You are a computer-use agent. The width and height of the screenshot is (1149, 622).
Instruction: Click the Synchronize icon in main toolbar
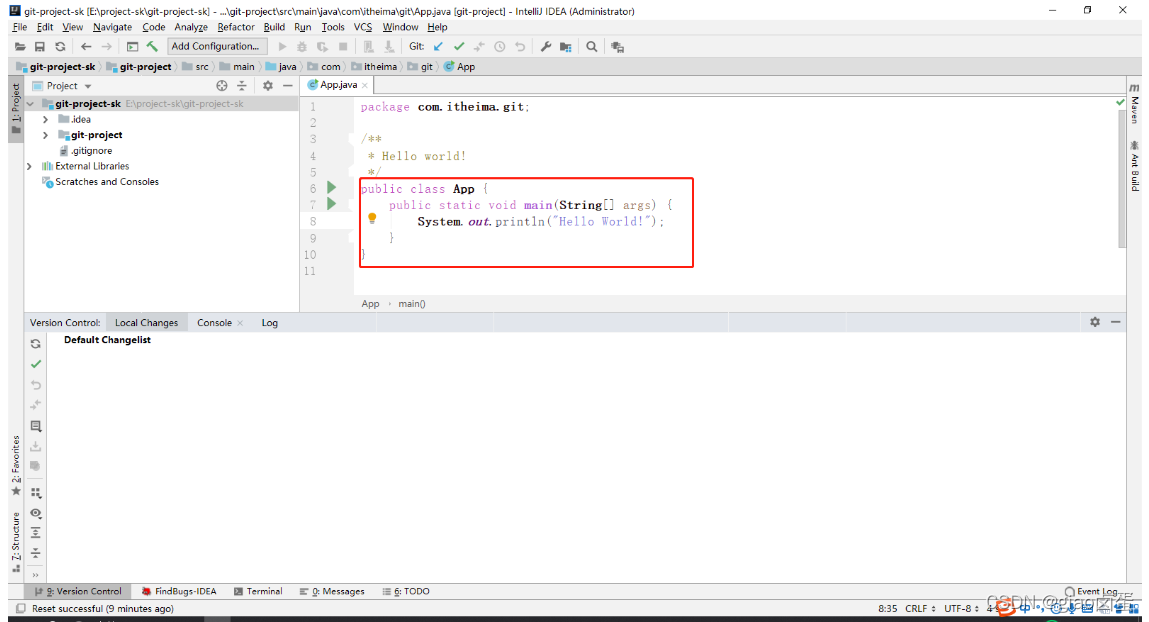[60, 46]
